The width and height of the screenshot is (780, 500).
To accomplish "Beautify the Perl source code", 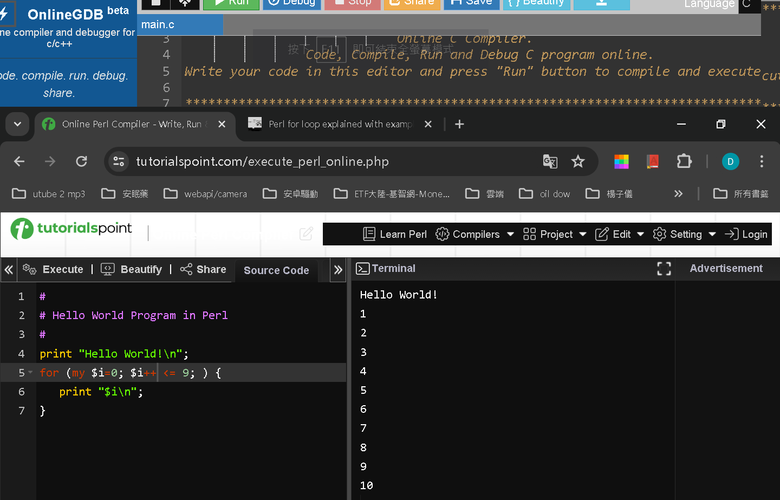I will [132, 270].
